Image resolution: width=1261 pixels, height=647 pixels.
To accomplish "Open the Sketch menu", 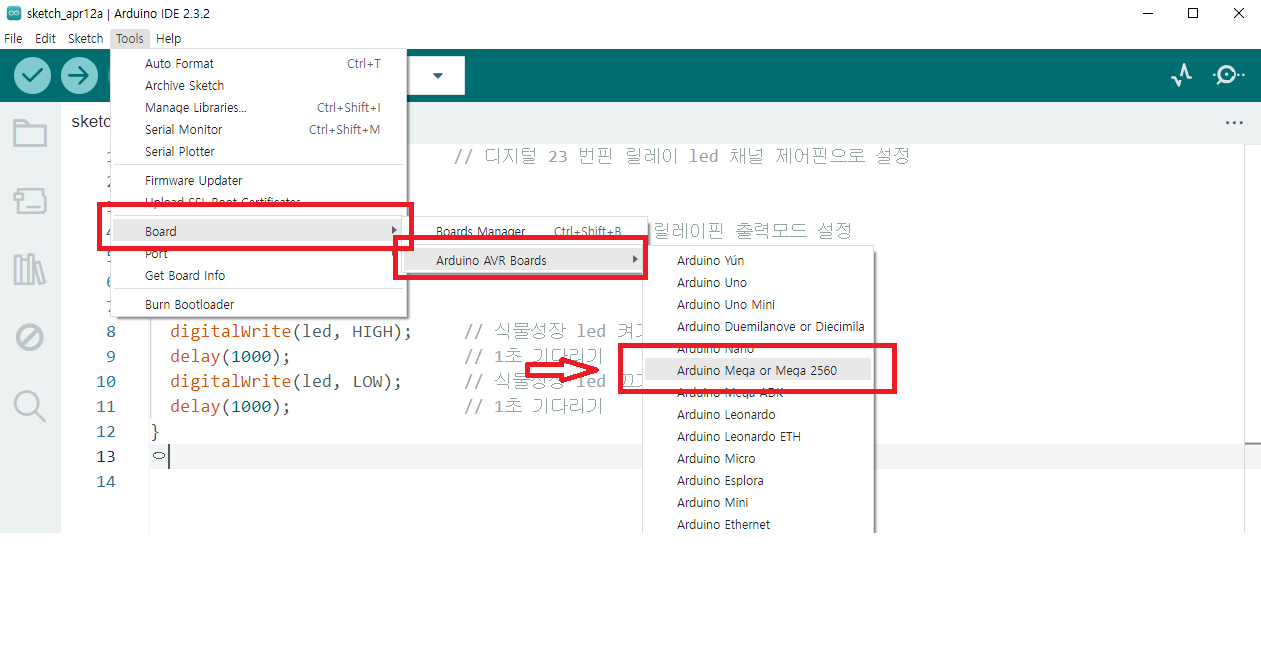I will (x=85, y=38).
